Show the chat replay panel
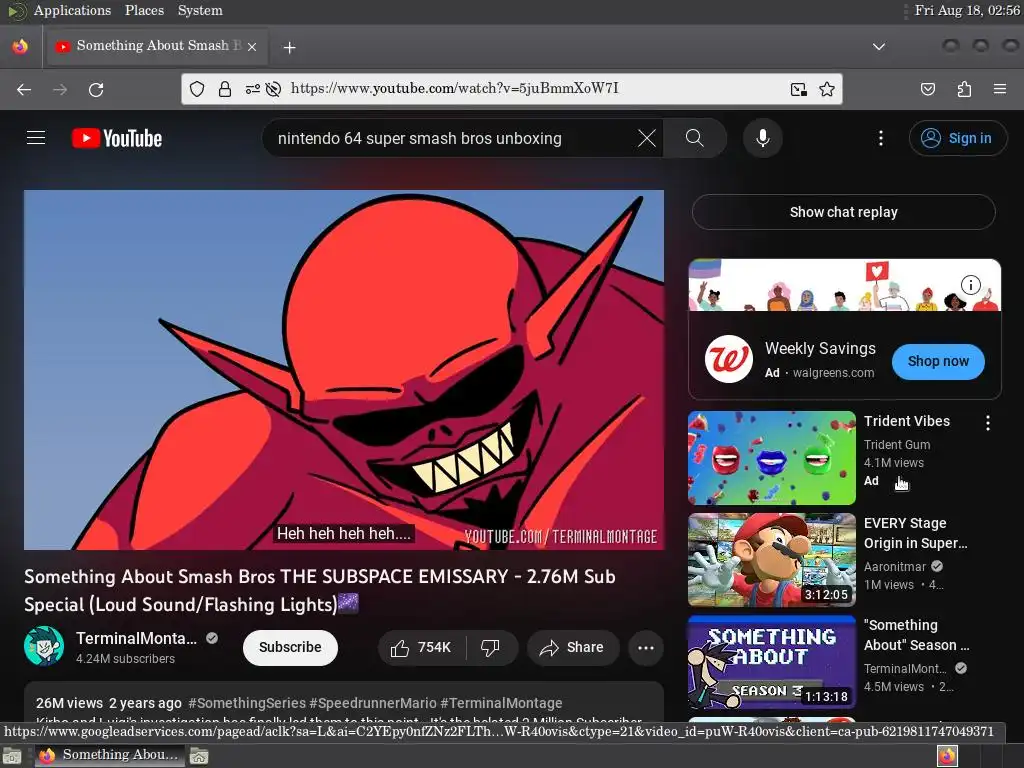The height and width of the screenshot is (768, 1024). click(843, 212)
